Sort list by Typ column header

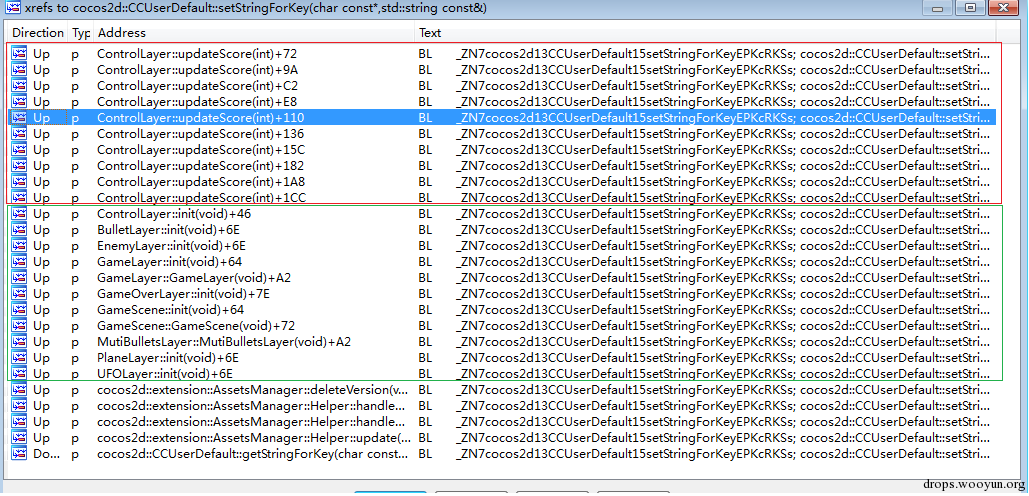click(x=81, y=33)
